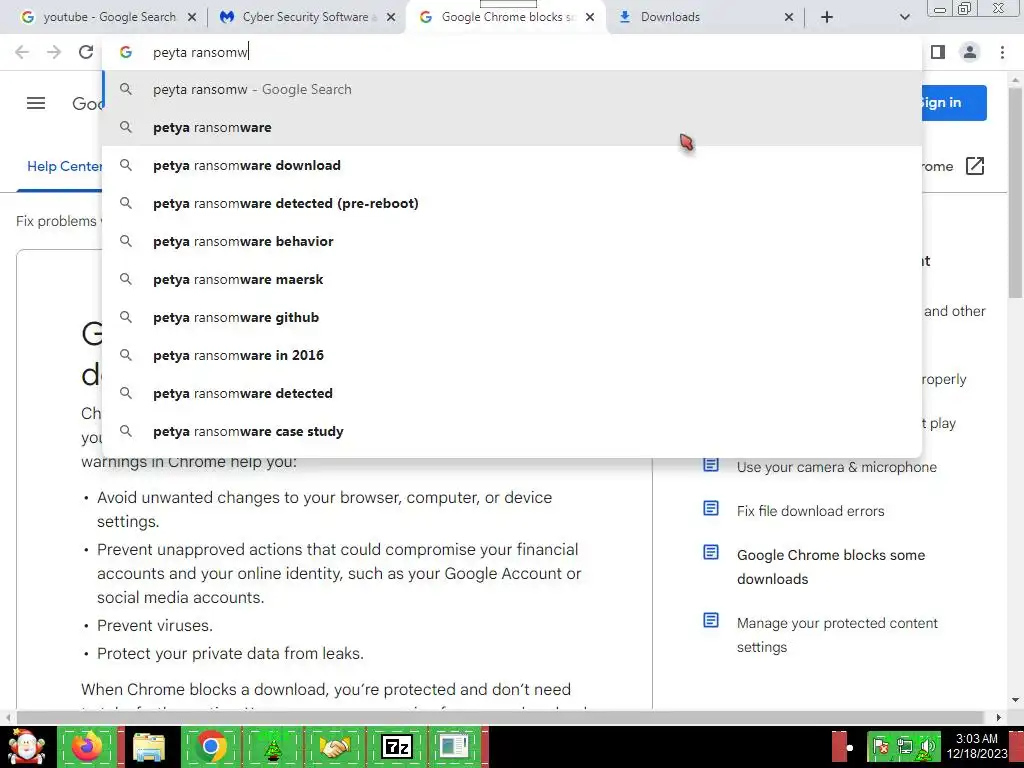Choose 'petya ransomware in 2016' suggestion

(512, 355)
